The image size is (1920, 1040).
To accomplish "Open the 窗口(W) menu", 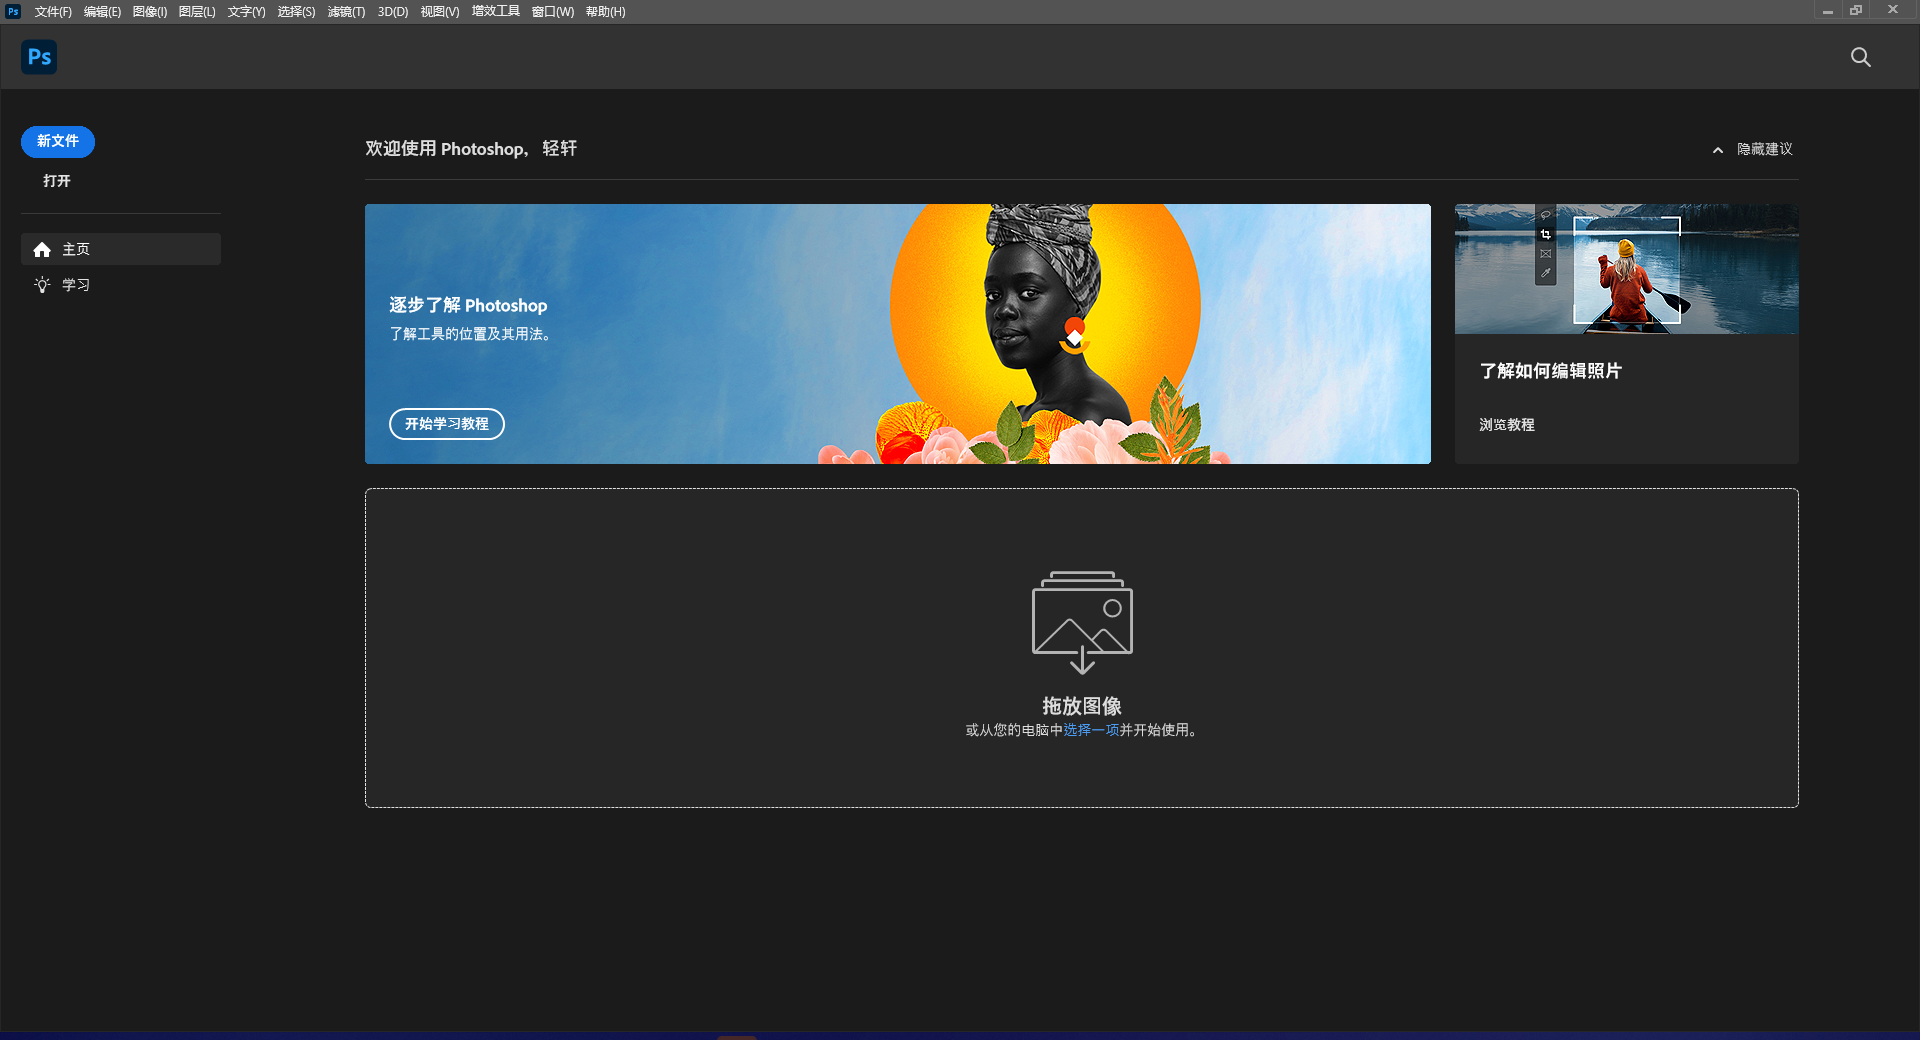I will click(x=552, y=11).
